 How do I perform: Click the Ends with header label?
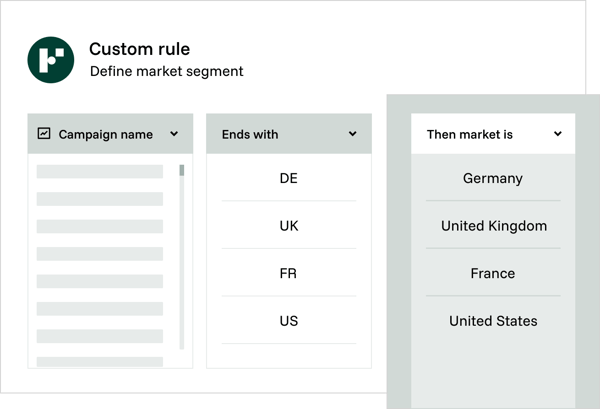tap(250, 134)
